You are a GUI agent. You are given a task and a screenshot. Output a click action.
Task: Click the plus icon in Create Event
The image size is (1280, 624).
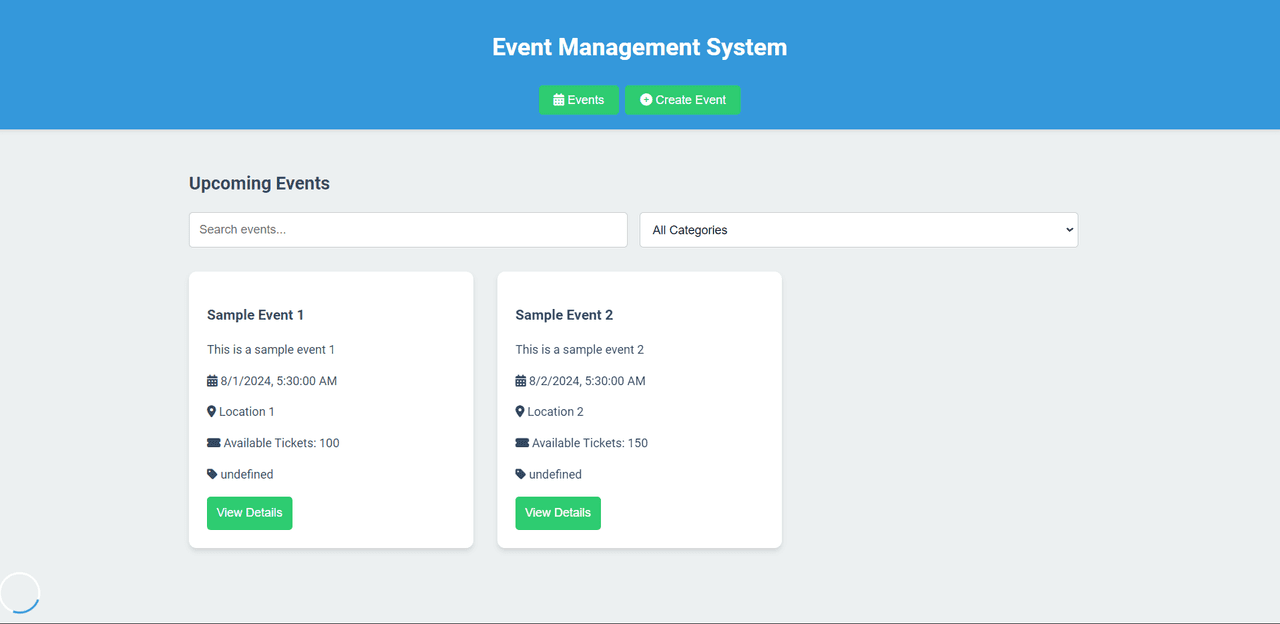[x=646, y=100]
